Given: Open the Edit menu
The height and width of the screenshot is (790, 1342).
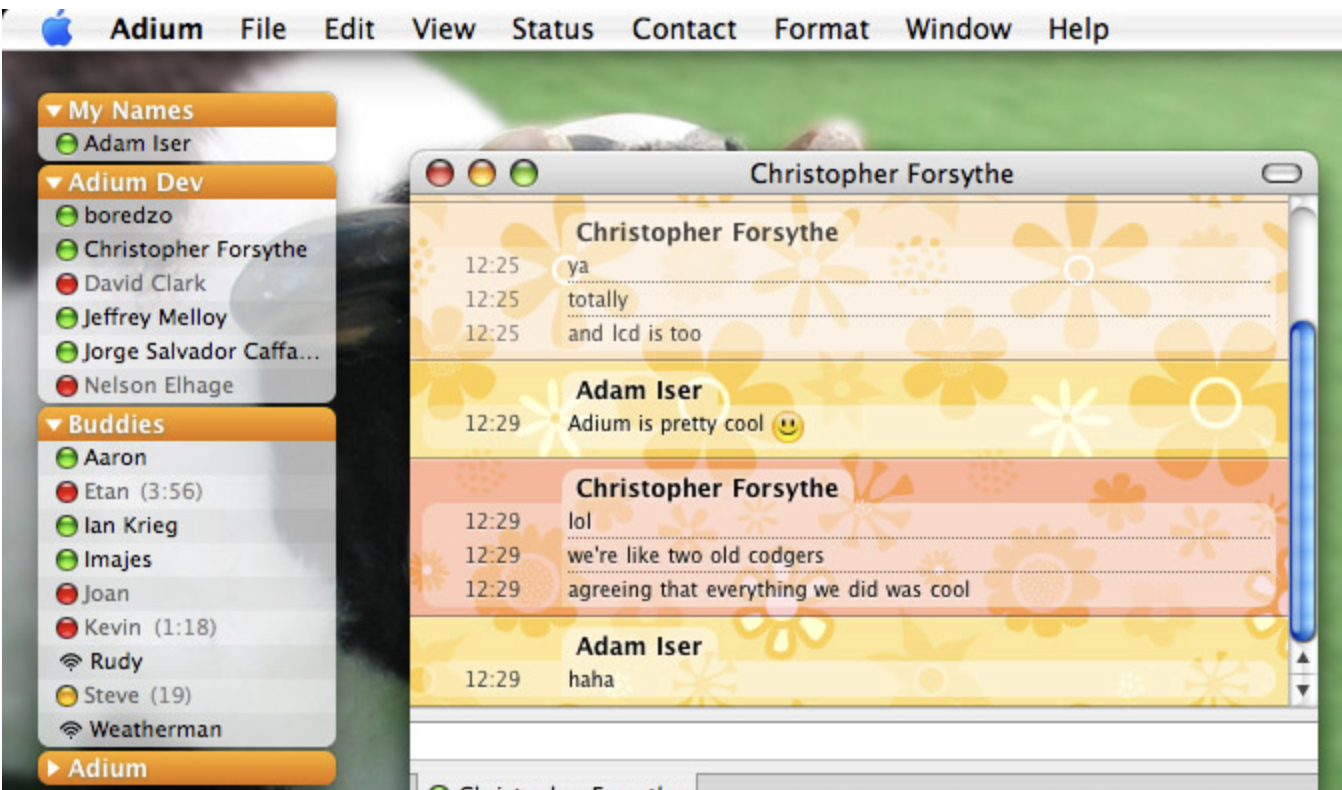Looking at the screenshot, I should pos(349,29).
